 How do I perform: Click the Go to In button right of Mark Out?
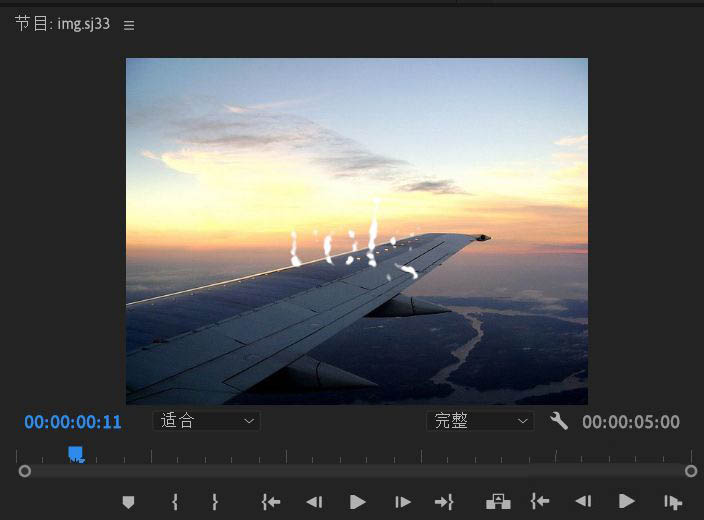[271, 502]
